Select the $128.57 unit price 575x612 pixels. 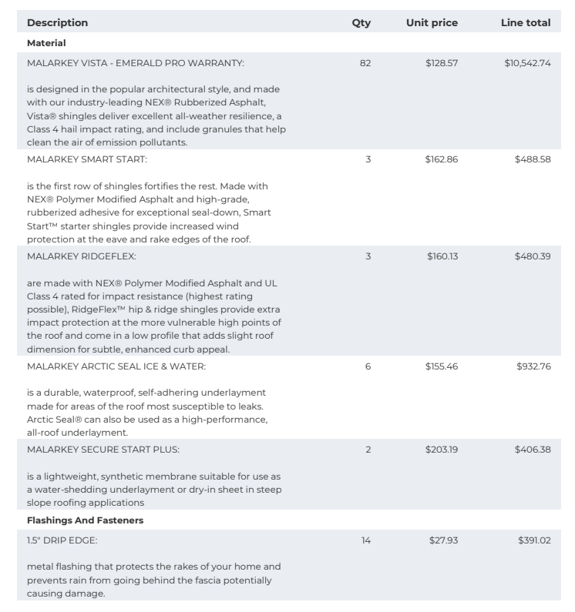click(441, 63)
